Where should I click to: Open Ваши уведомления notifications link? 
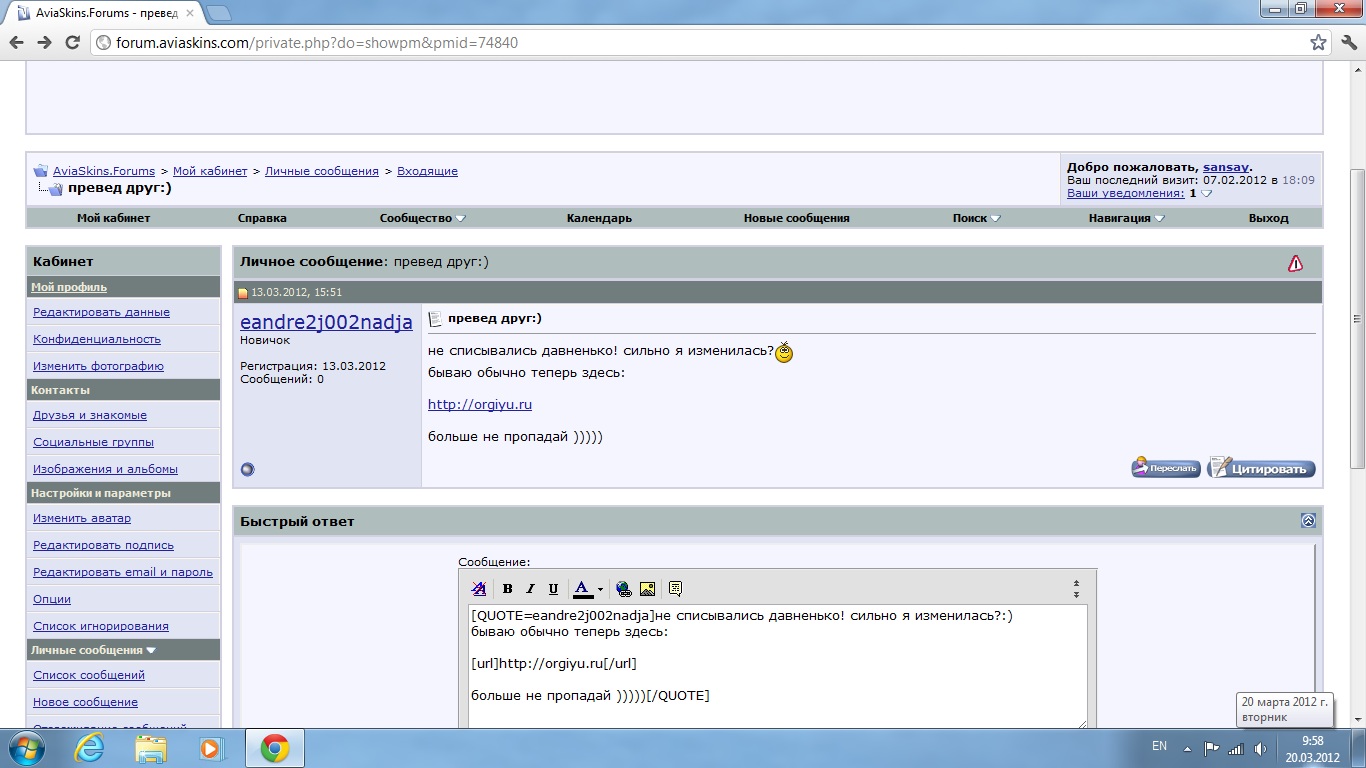click(x=1126, y=193)
